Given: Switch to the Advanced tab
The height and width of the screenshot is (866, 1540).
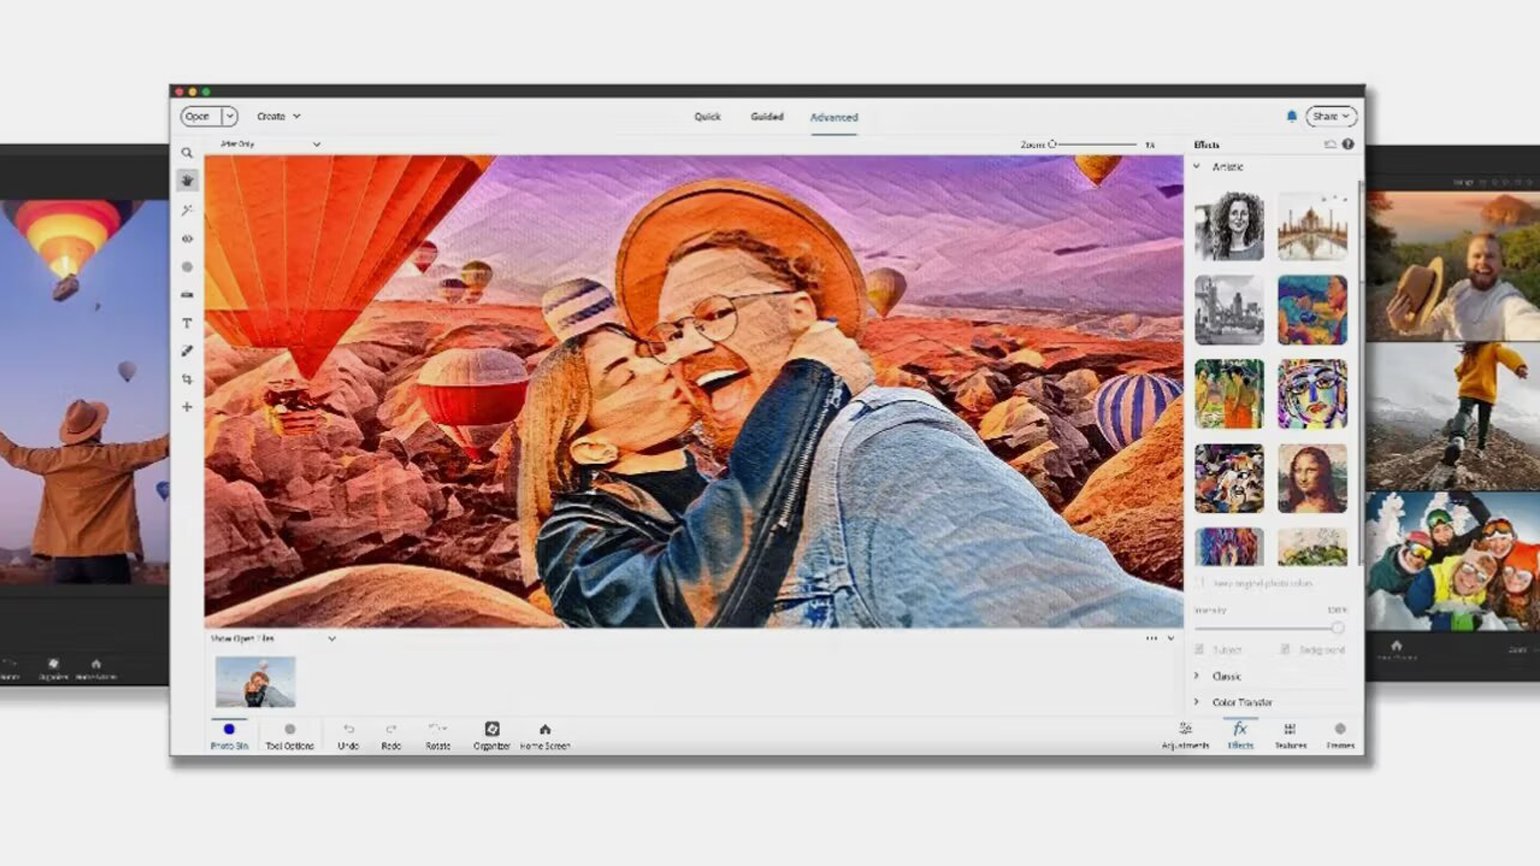Looking at the screenshot, I should [834, 117].
